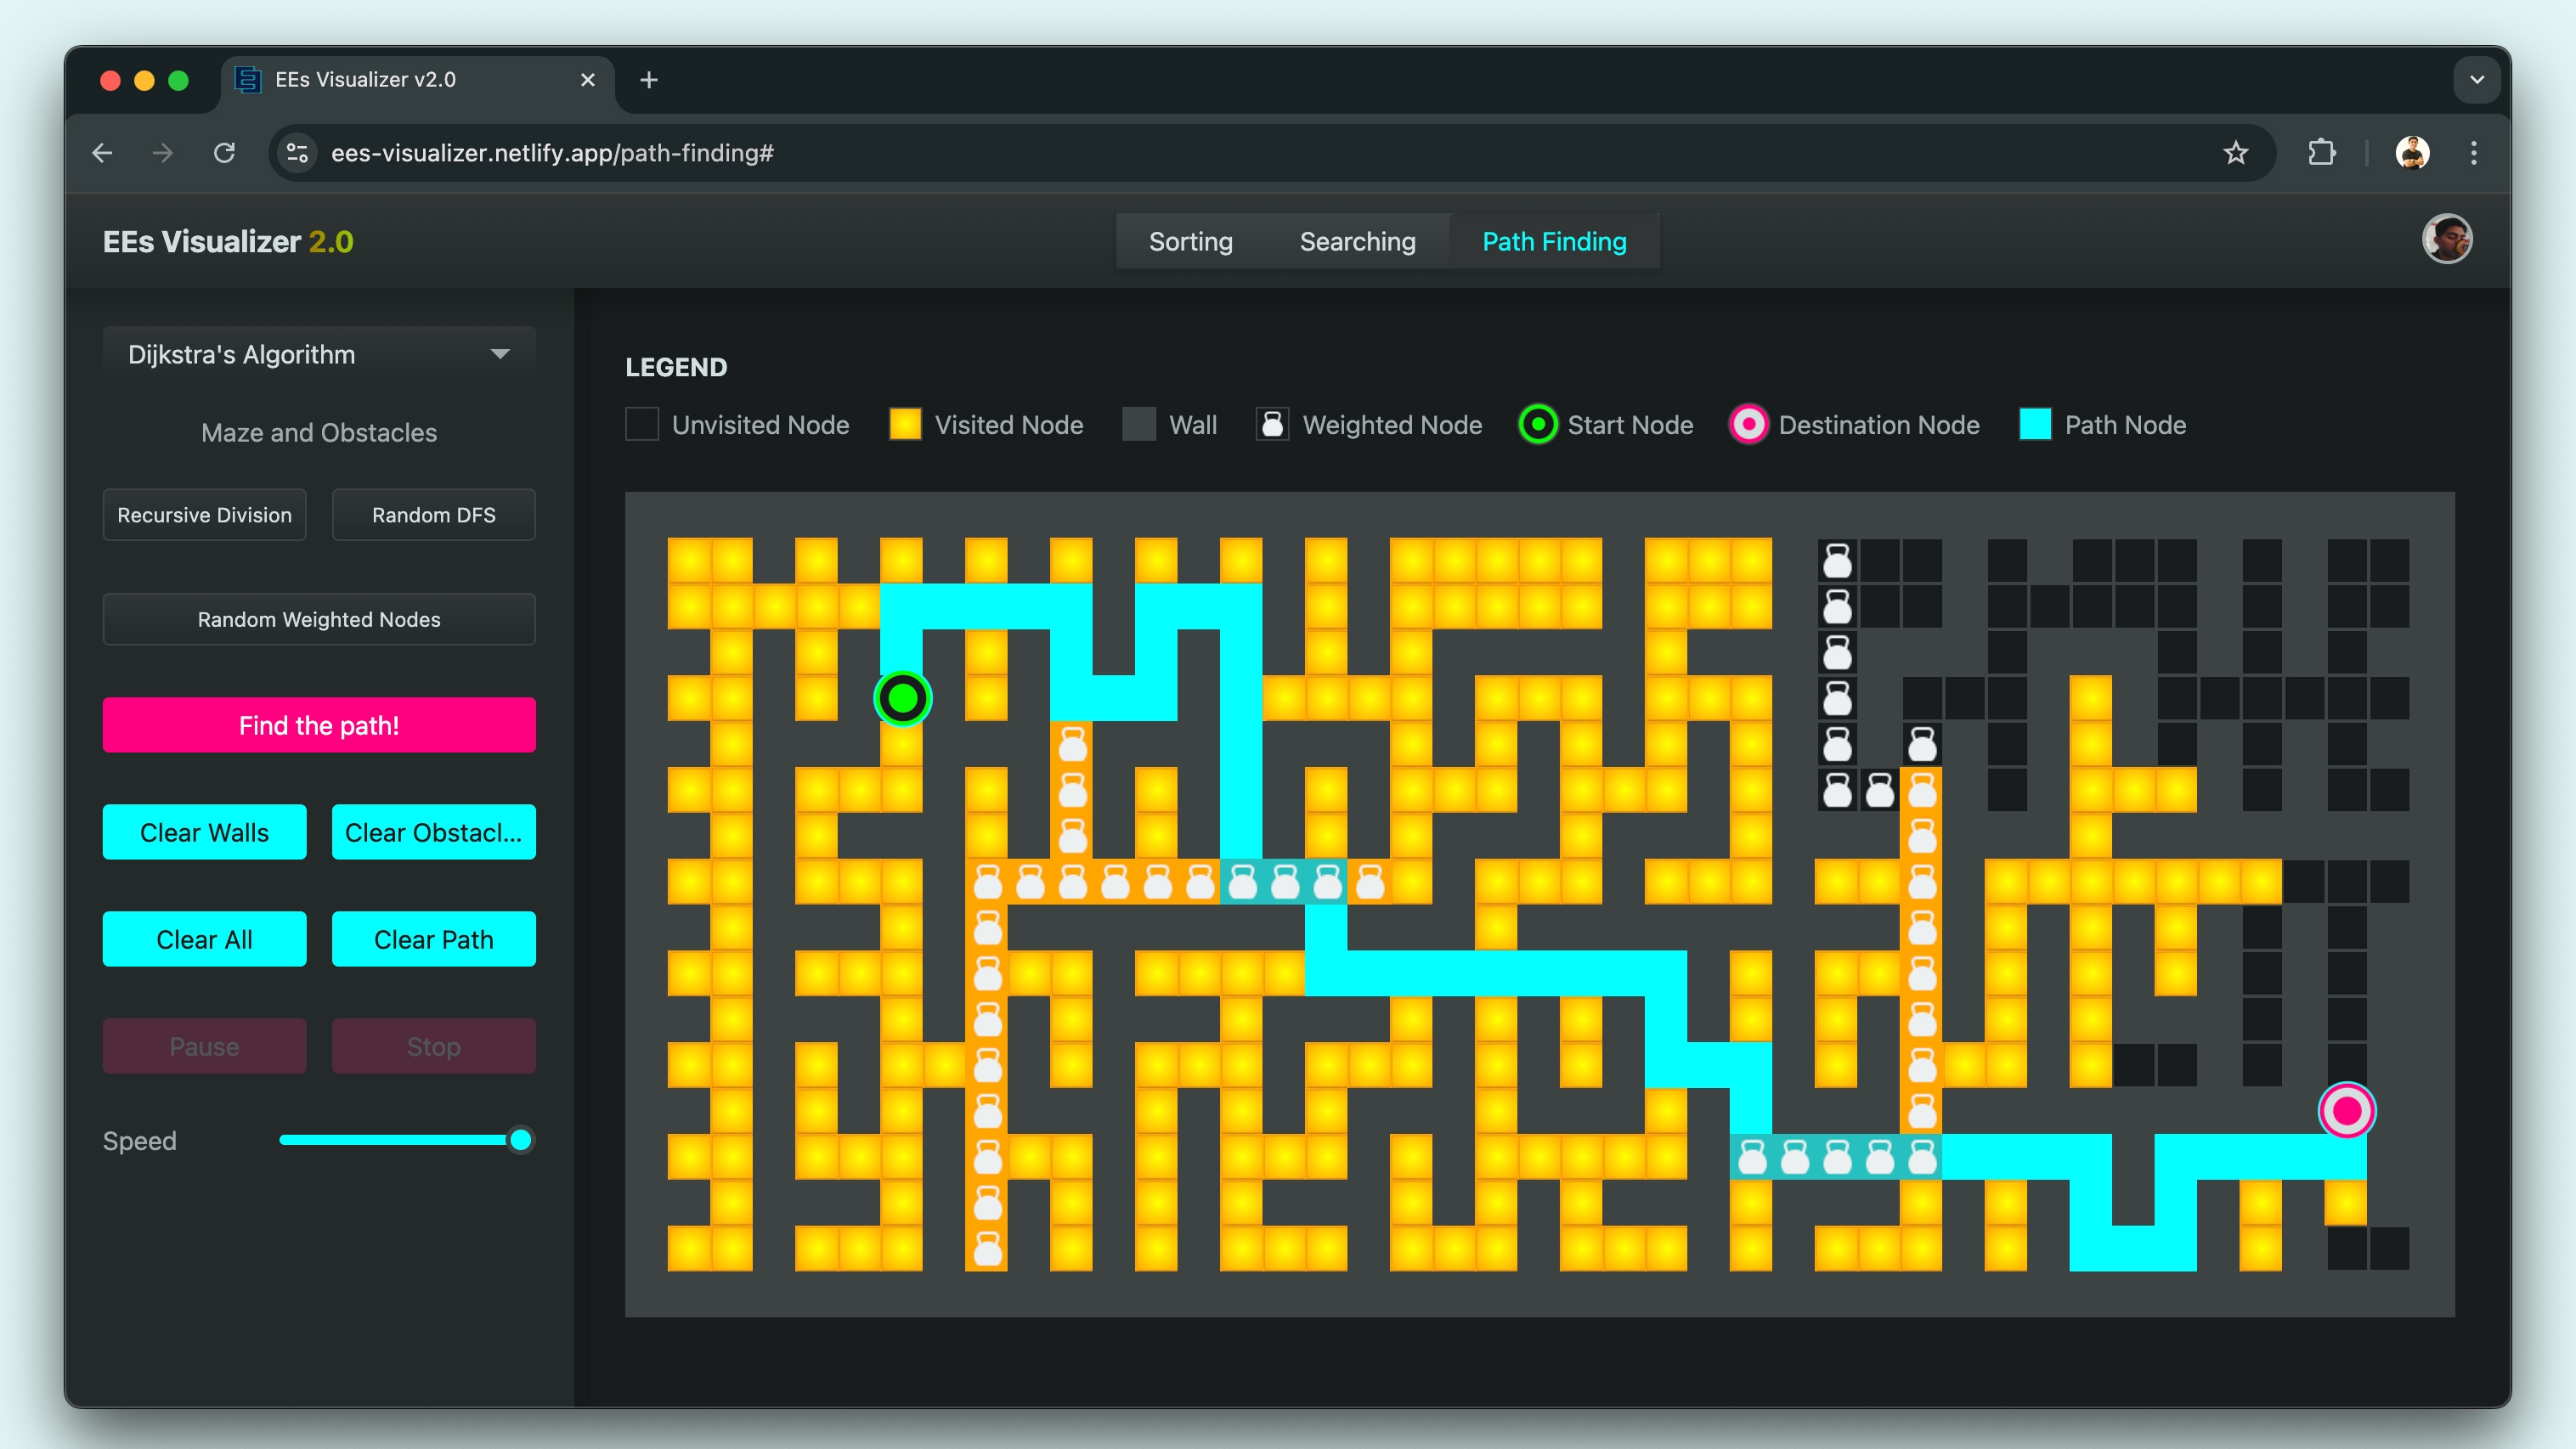2576x1449 pixels.
Task: Open the site information icon in address bar
Action: (297, 153)
